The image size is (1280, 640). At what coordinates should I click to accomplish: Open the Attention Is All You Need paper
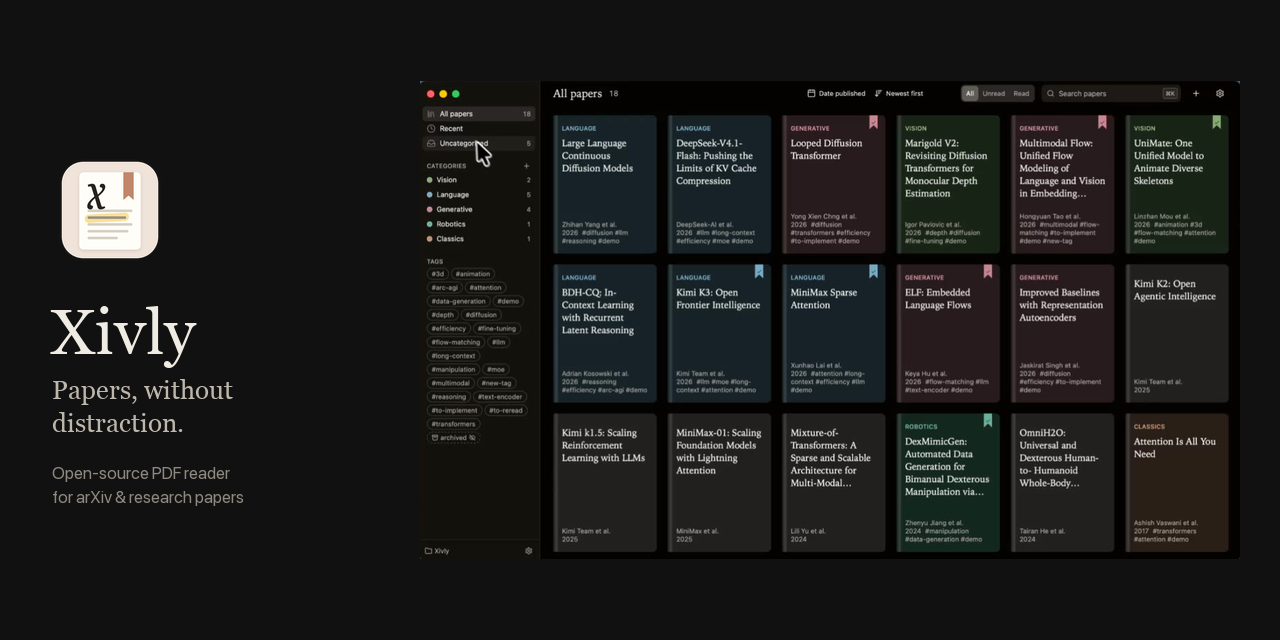[1177, 483]
